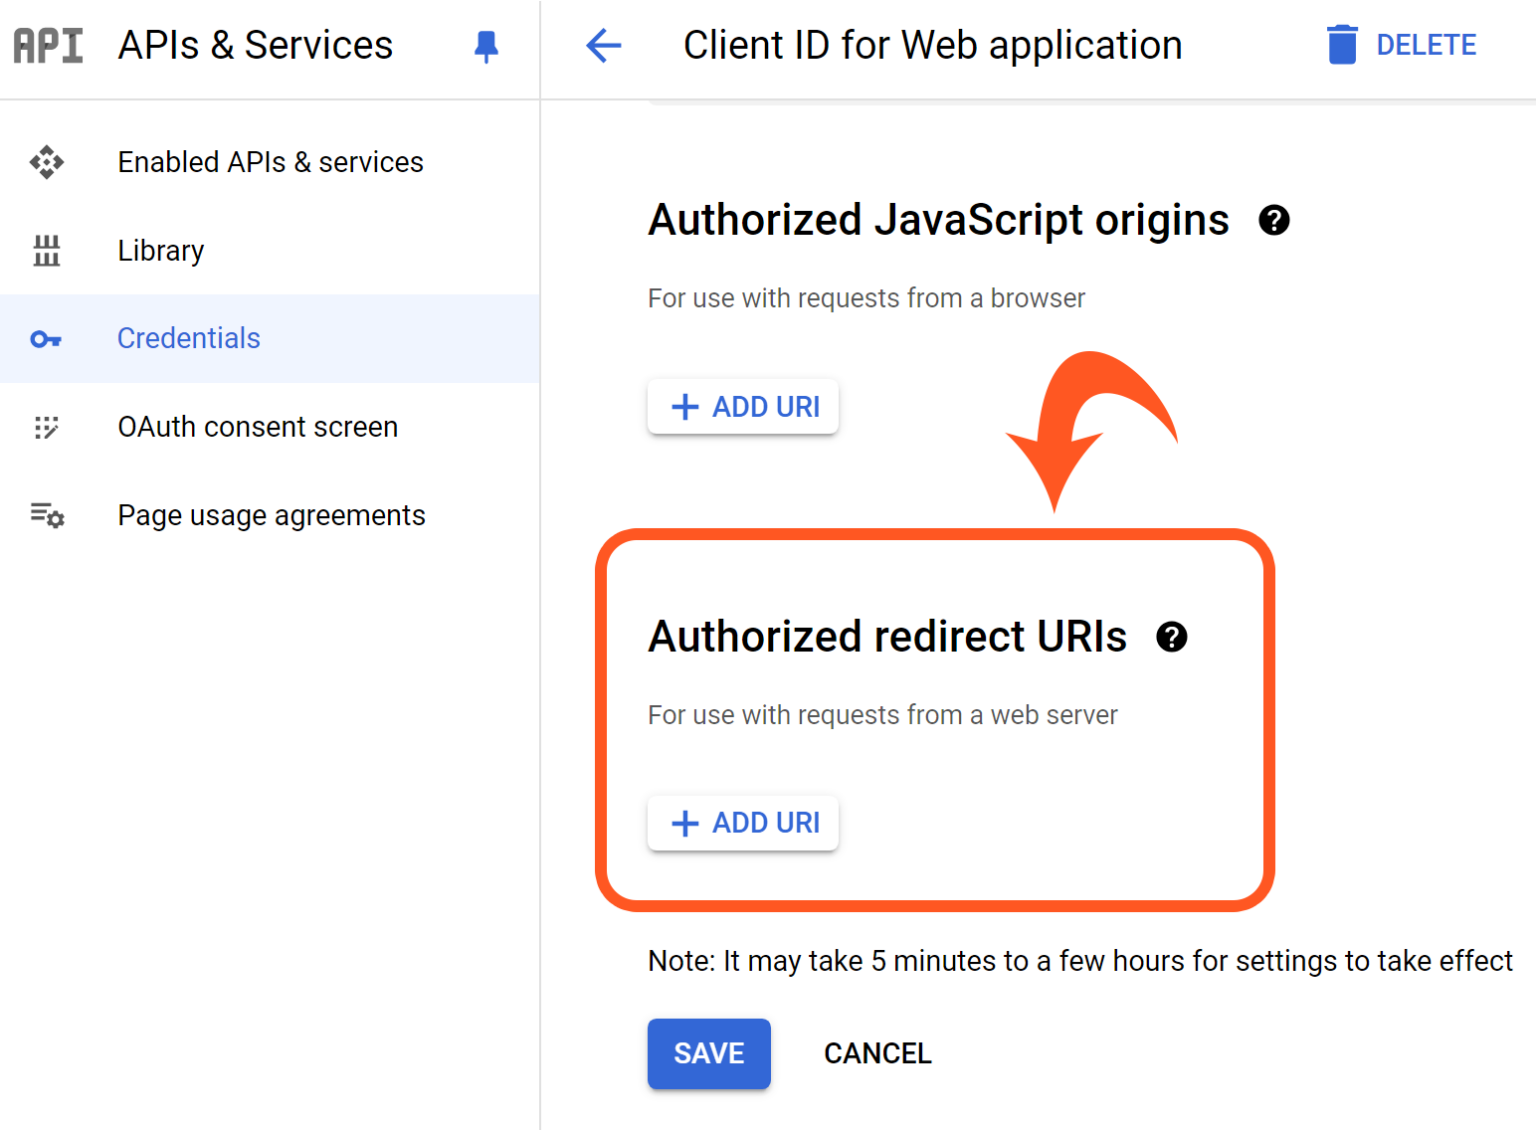Add URI under Authorized redirect URIs
This screenshot has height=1130, width=1536.
pos(743,823)
